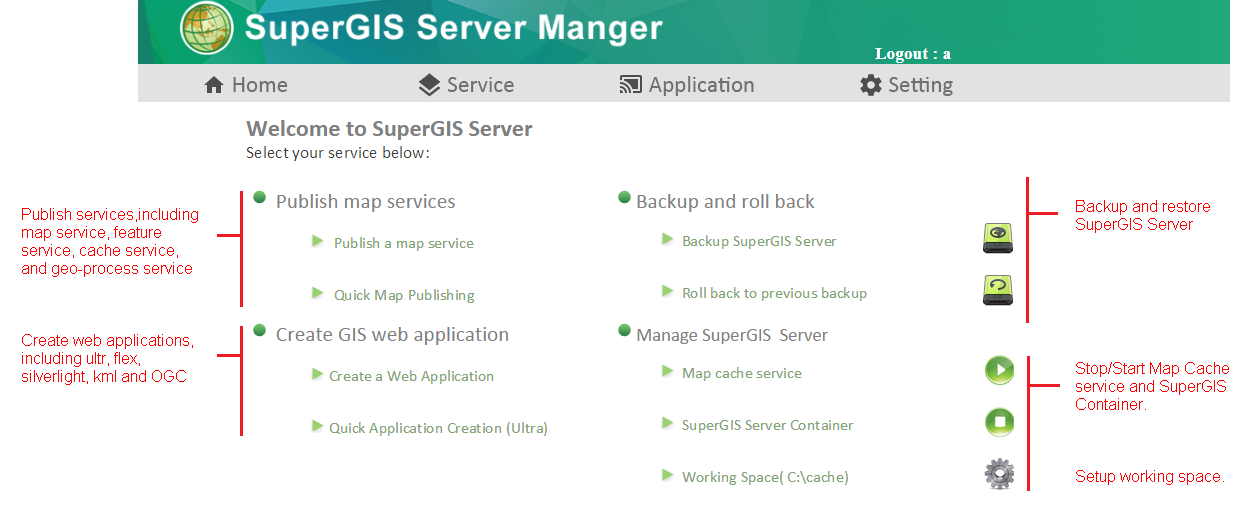Click the arrow beside Quick Application Creation
The image size is (1241, 529).
tap(318, 426)
